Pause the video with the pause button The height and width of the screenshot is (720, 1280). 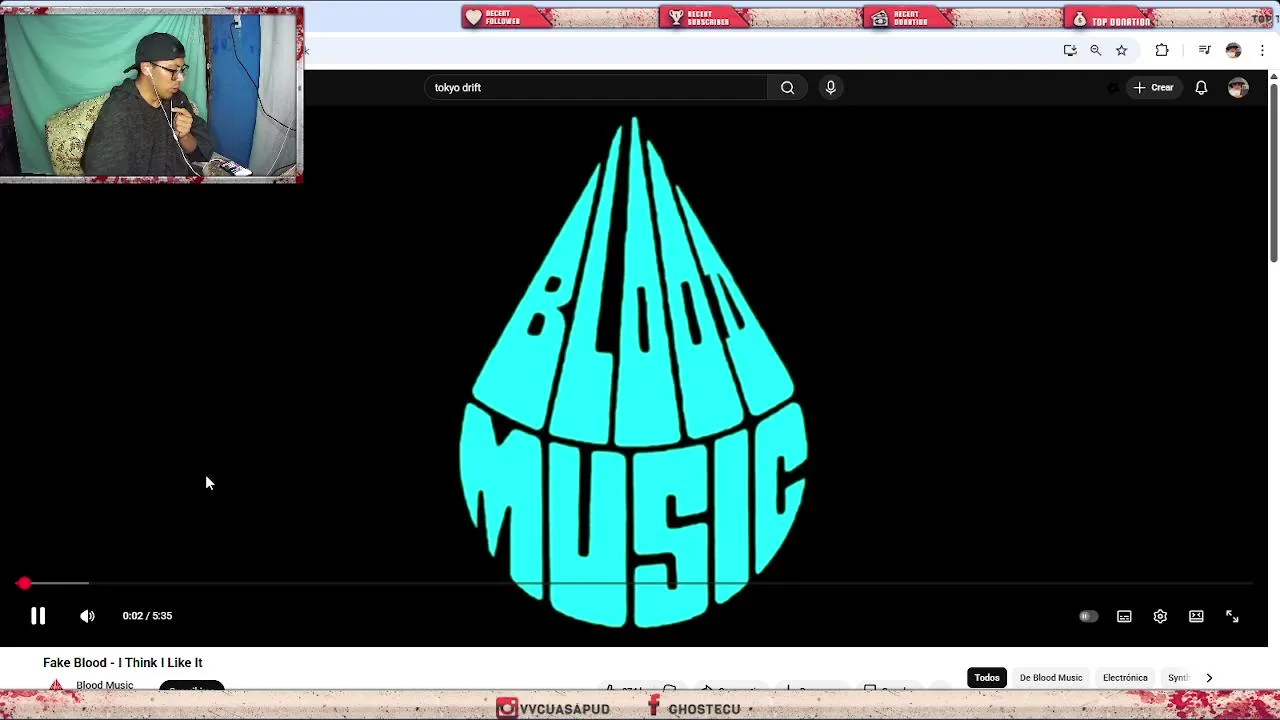38,616
